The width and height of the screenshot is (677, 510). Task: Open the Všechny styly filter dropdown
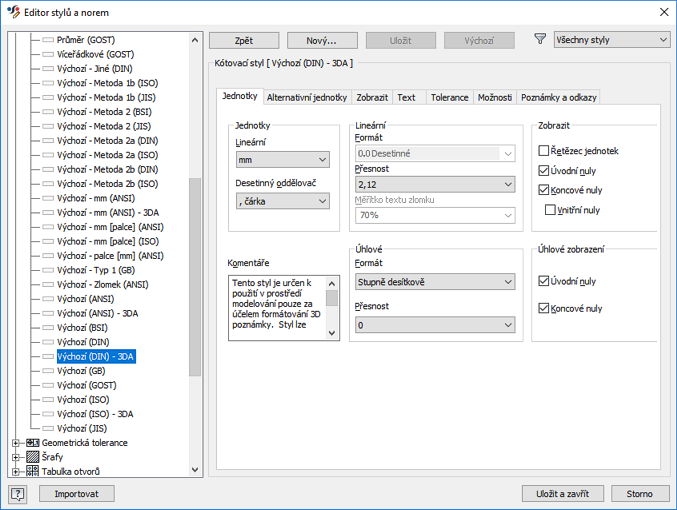612,40
